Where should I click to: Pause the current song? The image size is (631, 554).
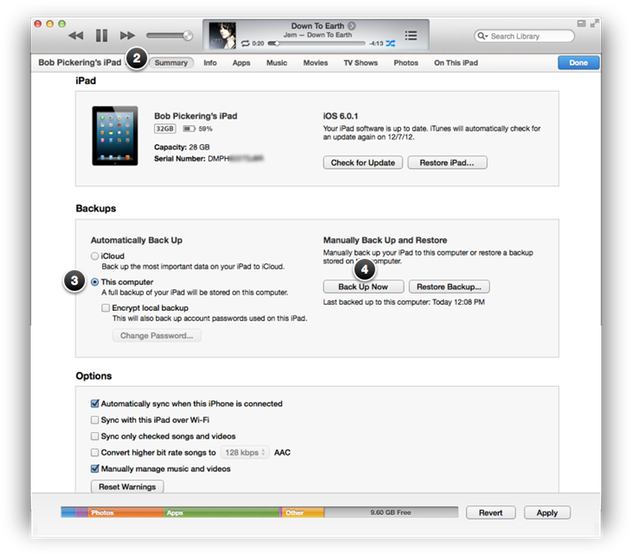point(101,36)
